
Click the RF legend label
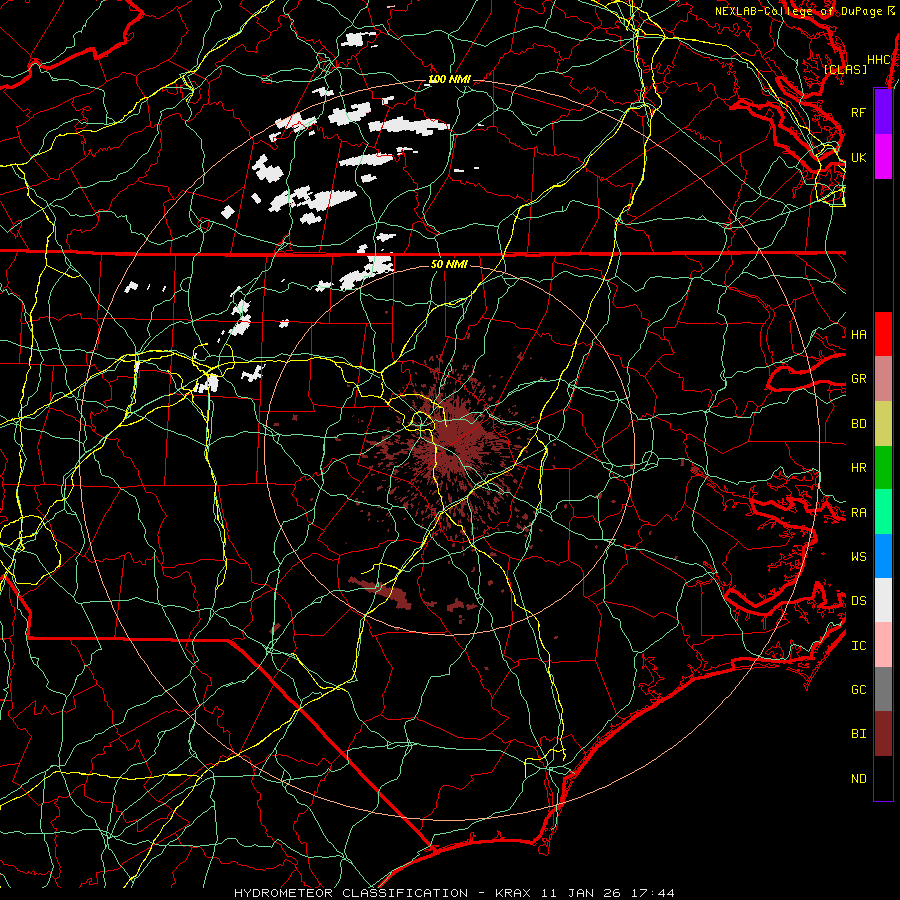tap(858, 112)
